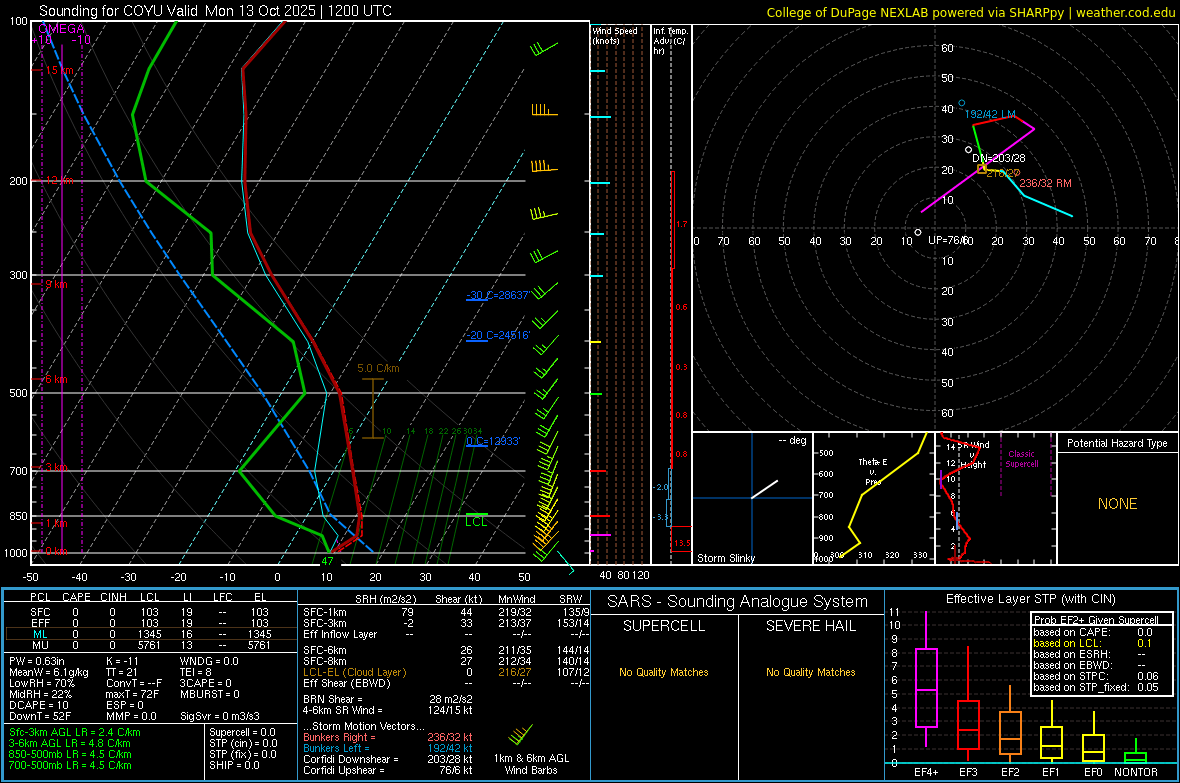The height and width of the screenshot is (783, 1180).
Task: Click the SHIP = 0.0 value
Action: tap(234, 765)
